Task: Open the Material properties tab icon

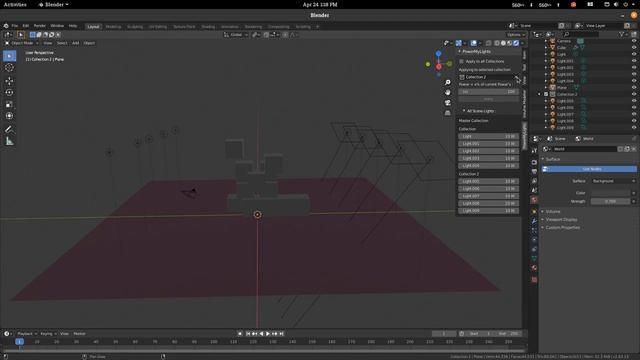Action: pyautogui.click(x=534, y=268)
